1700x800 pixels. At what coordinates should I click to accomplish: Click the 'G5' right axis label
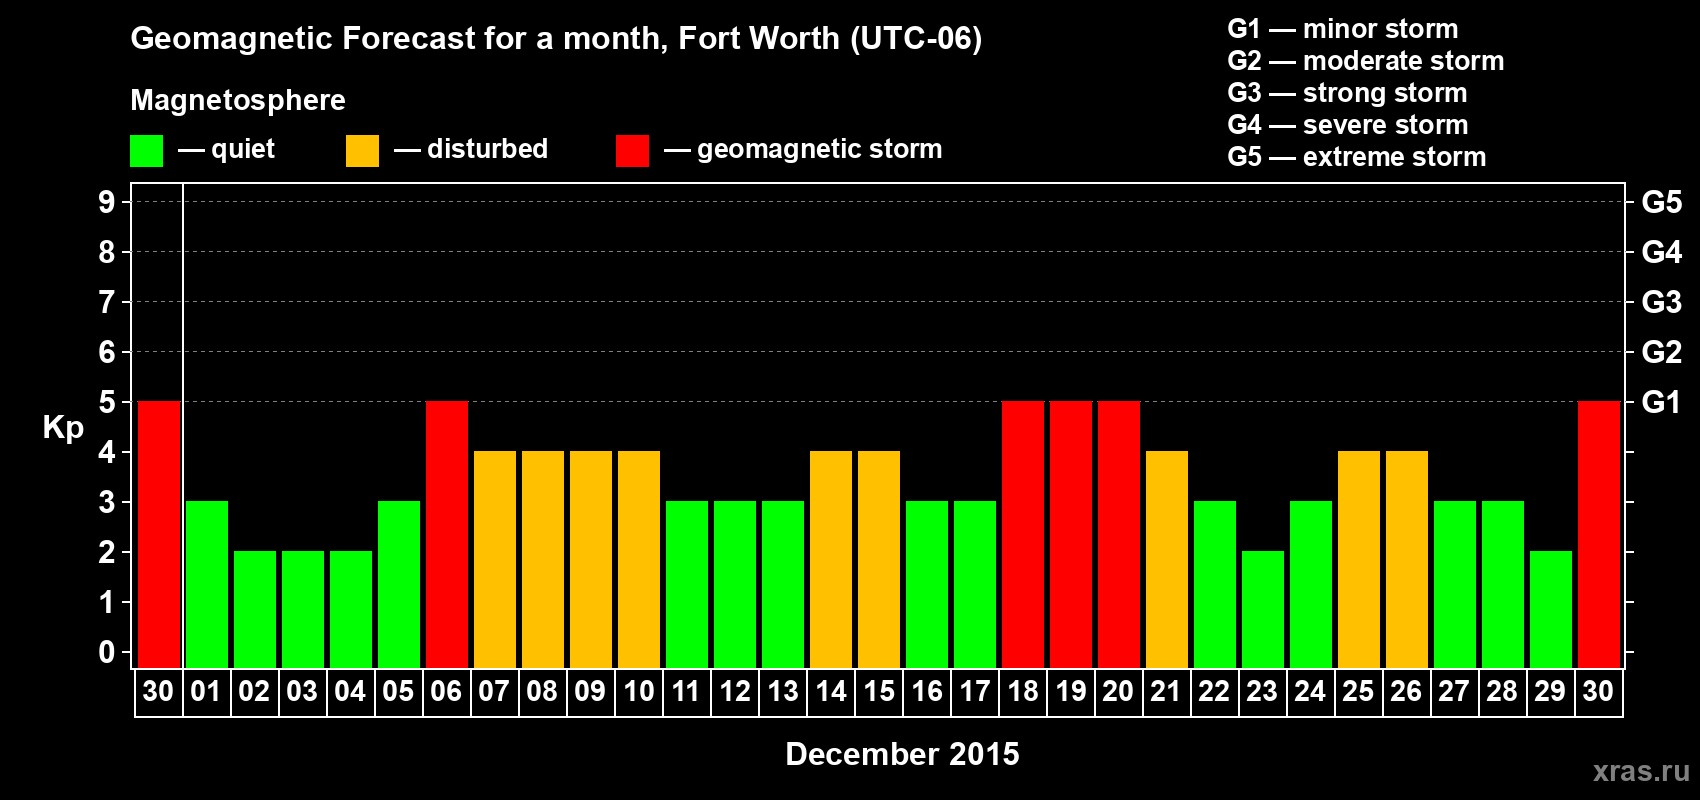click(1662, 202)
